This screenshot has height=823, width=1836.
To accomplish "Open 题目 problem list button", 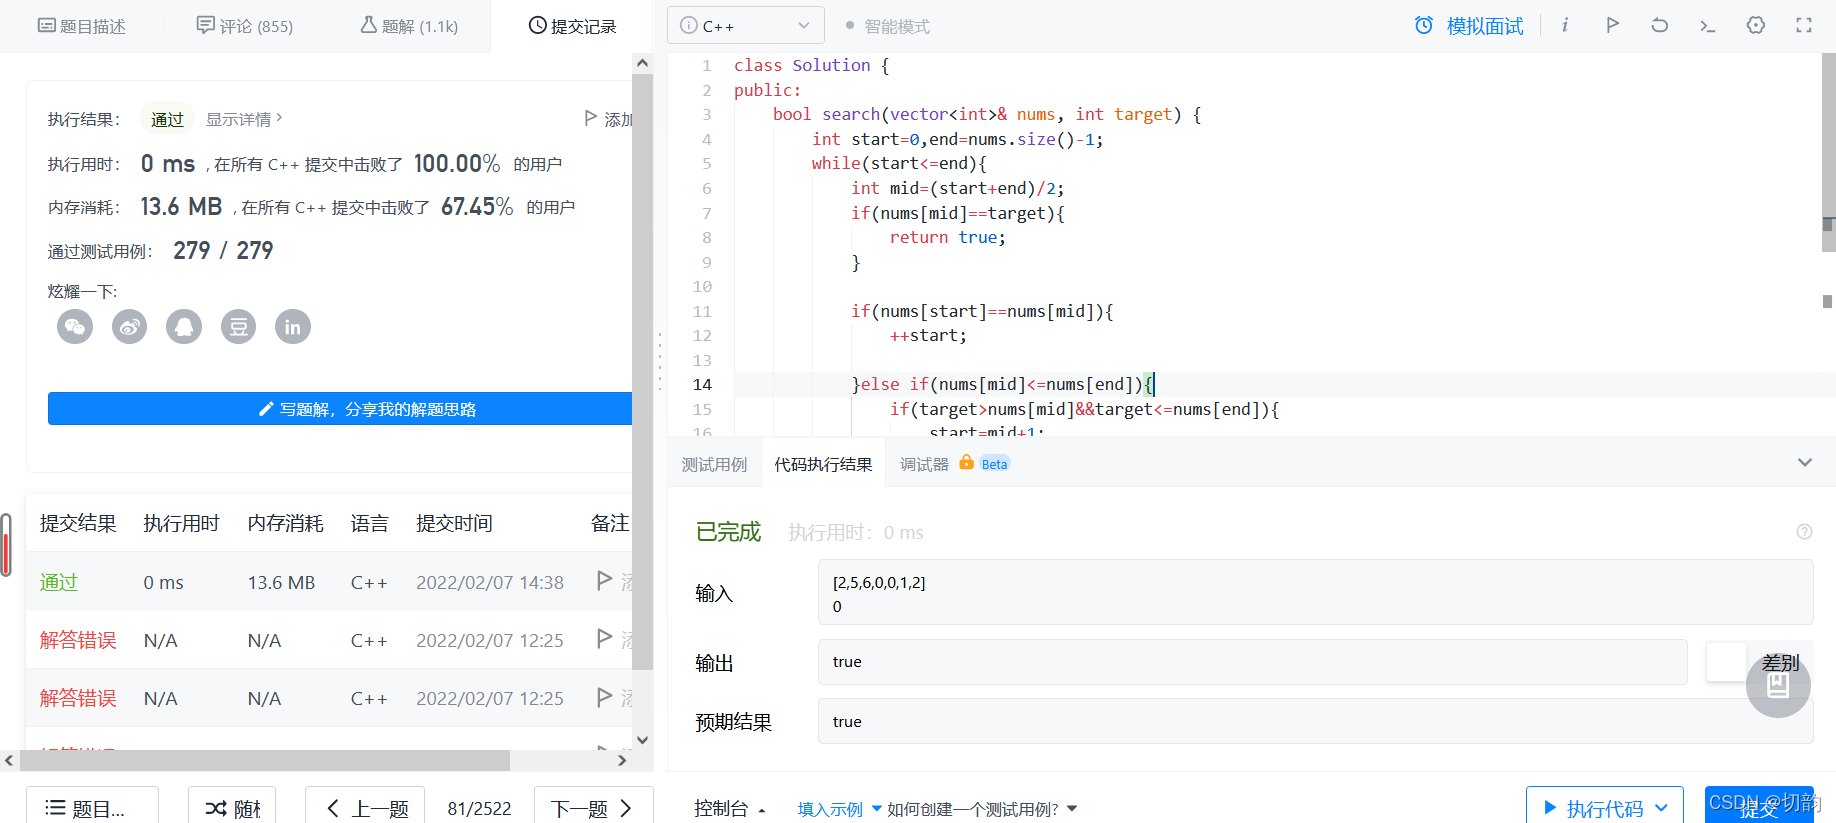I will coord(92,808).
